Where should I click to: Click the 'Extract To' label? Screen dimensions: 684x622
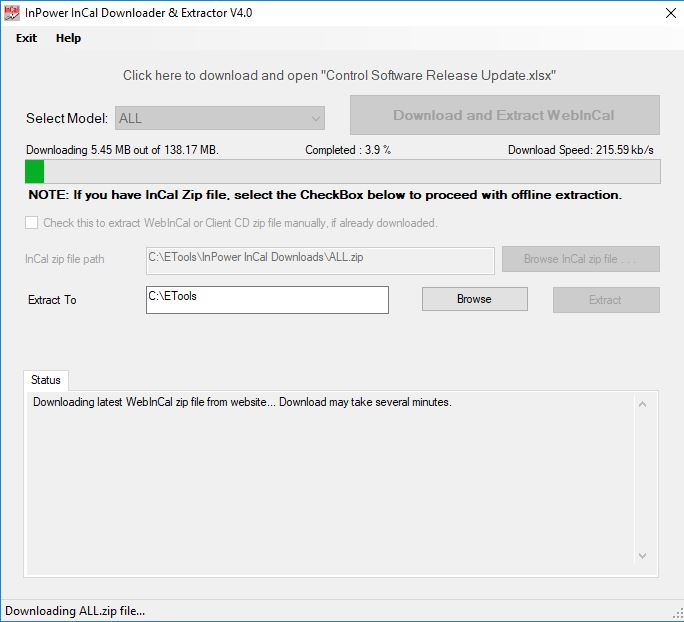(52, 300)
